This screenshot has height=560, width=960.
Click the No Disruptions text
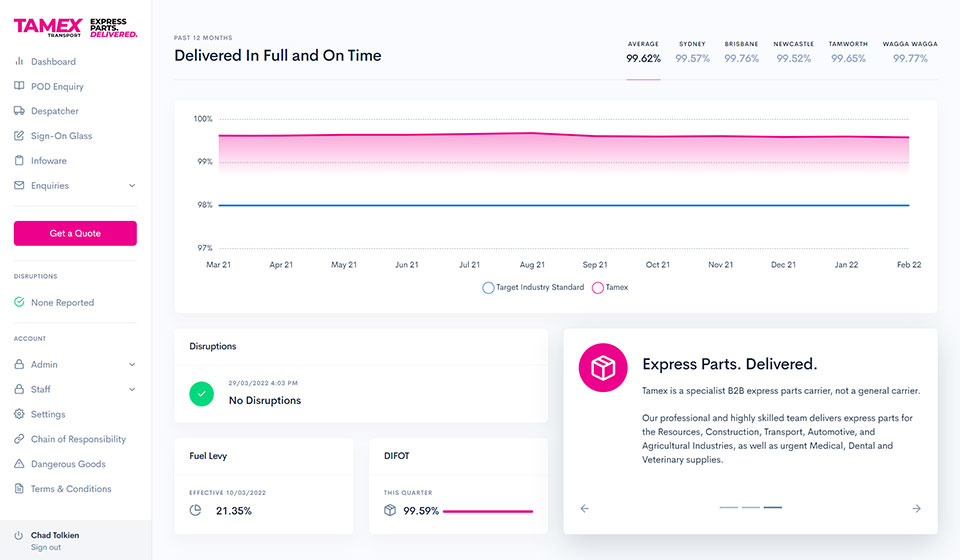click(265, 400)
